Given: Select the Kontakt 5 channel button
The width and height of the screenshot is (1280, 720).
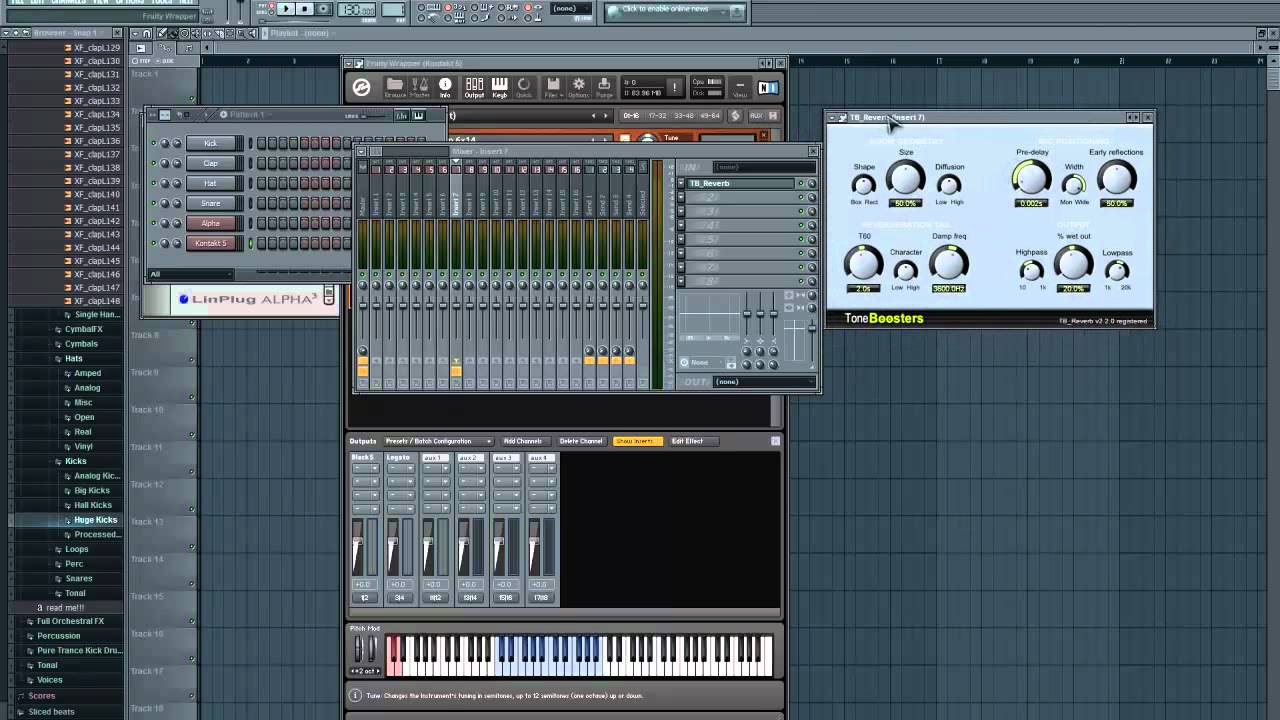Looking at the screenshot, I should point(210,243).
